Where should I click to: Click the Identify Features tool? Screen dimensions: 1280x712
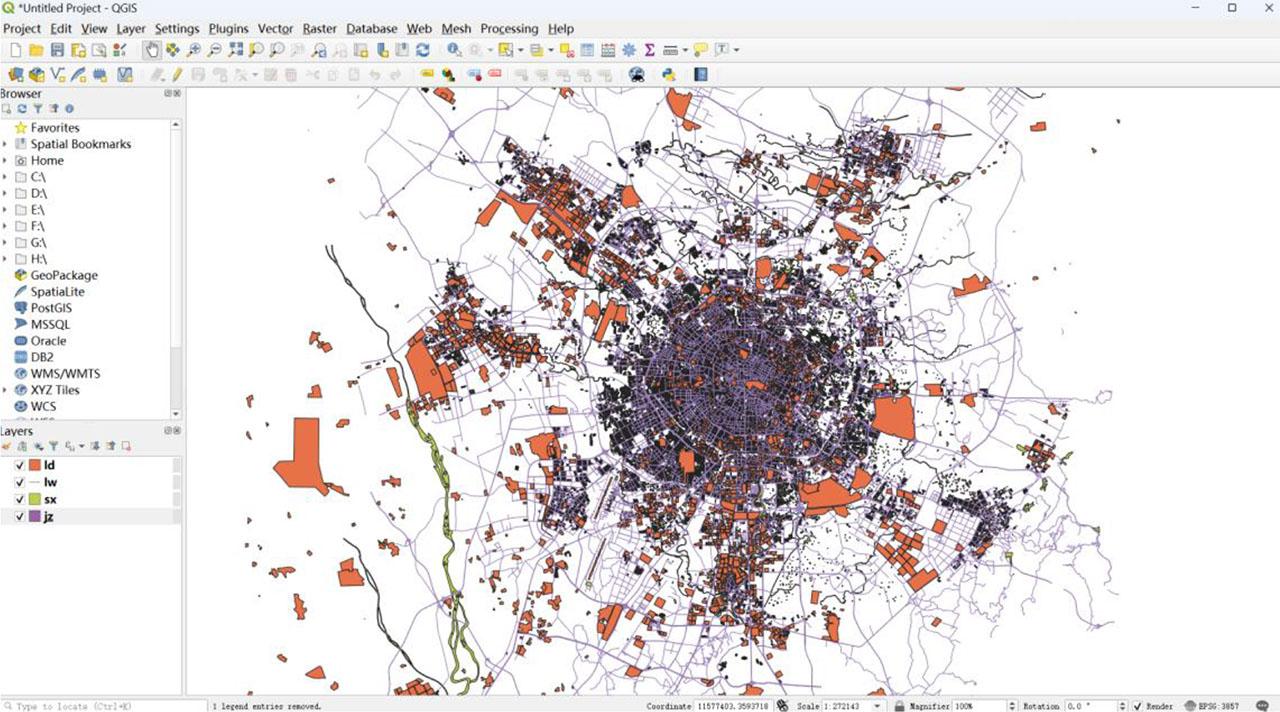[x=455, y=50]
